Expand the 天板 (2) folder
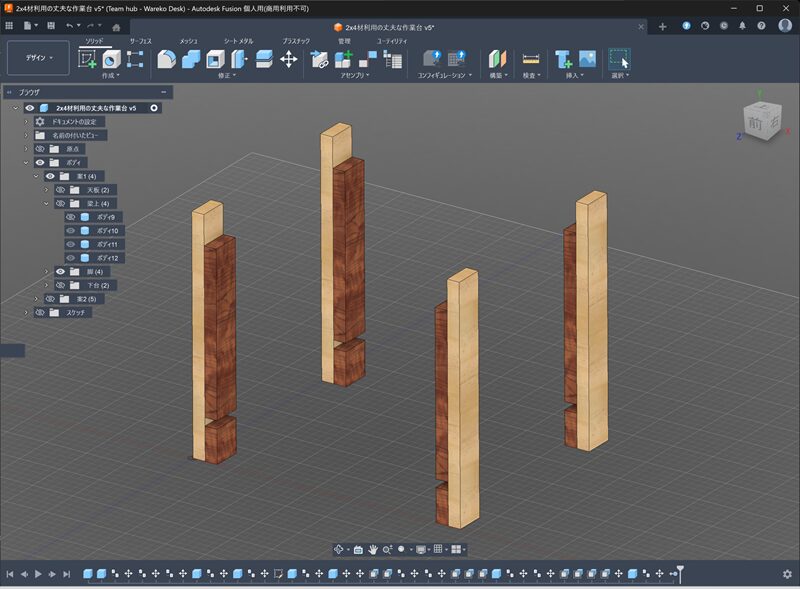This screenshot has height=589, width=800. click(x=46, y=190)
